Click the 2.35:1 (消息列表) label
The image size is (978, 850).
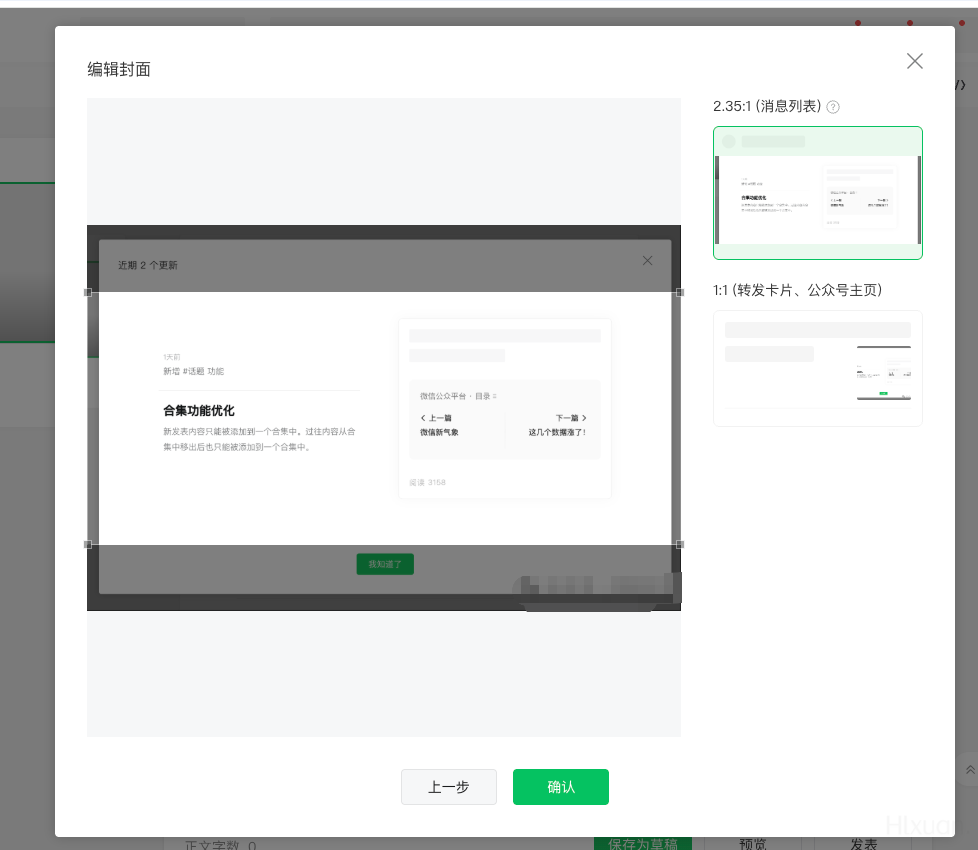coord(767,106)
